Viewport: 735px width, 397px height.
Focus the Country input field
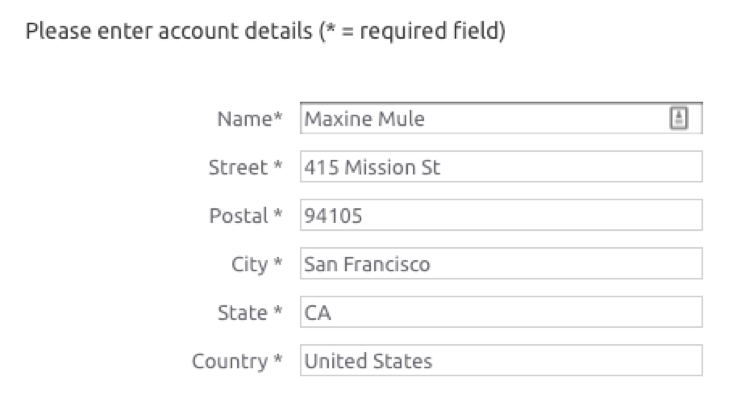point(501,360)
